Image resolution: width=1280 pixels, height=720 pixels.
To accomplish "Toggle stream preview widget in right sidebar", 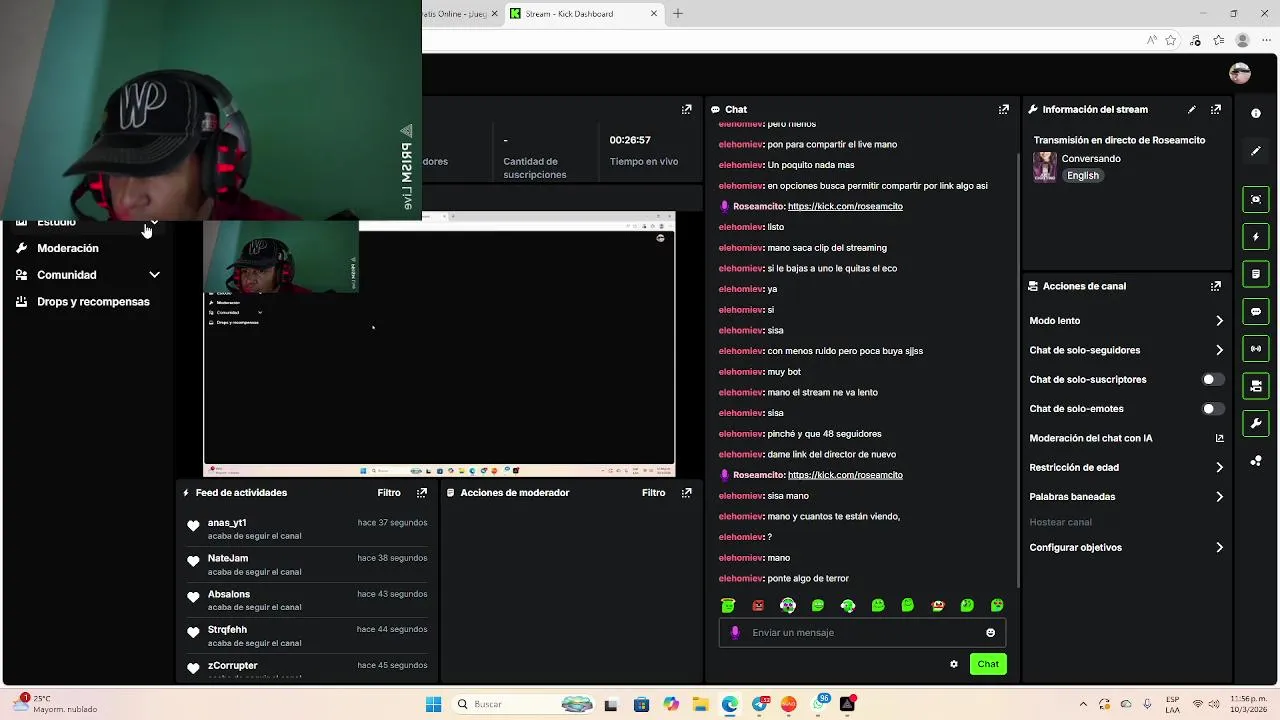I will pyautogui.click(x=1256, y=199).
